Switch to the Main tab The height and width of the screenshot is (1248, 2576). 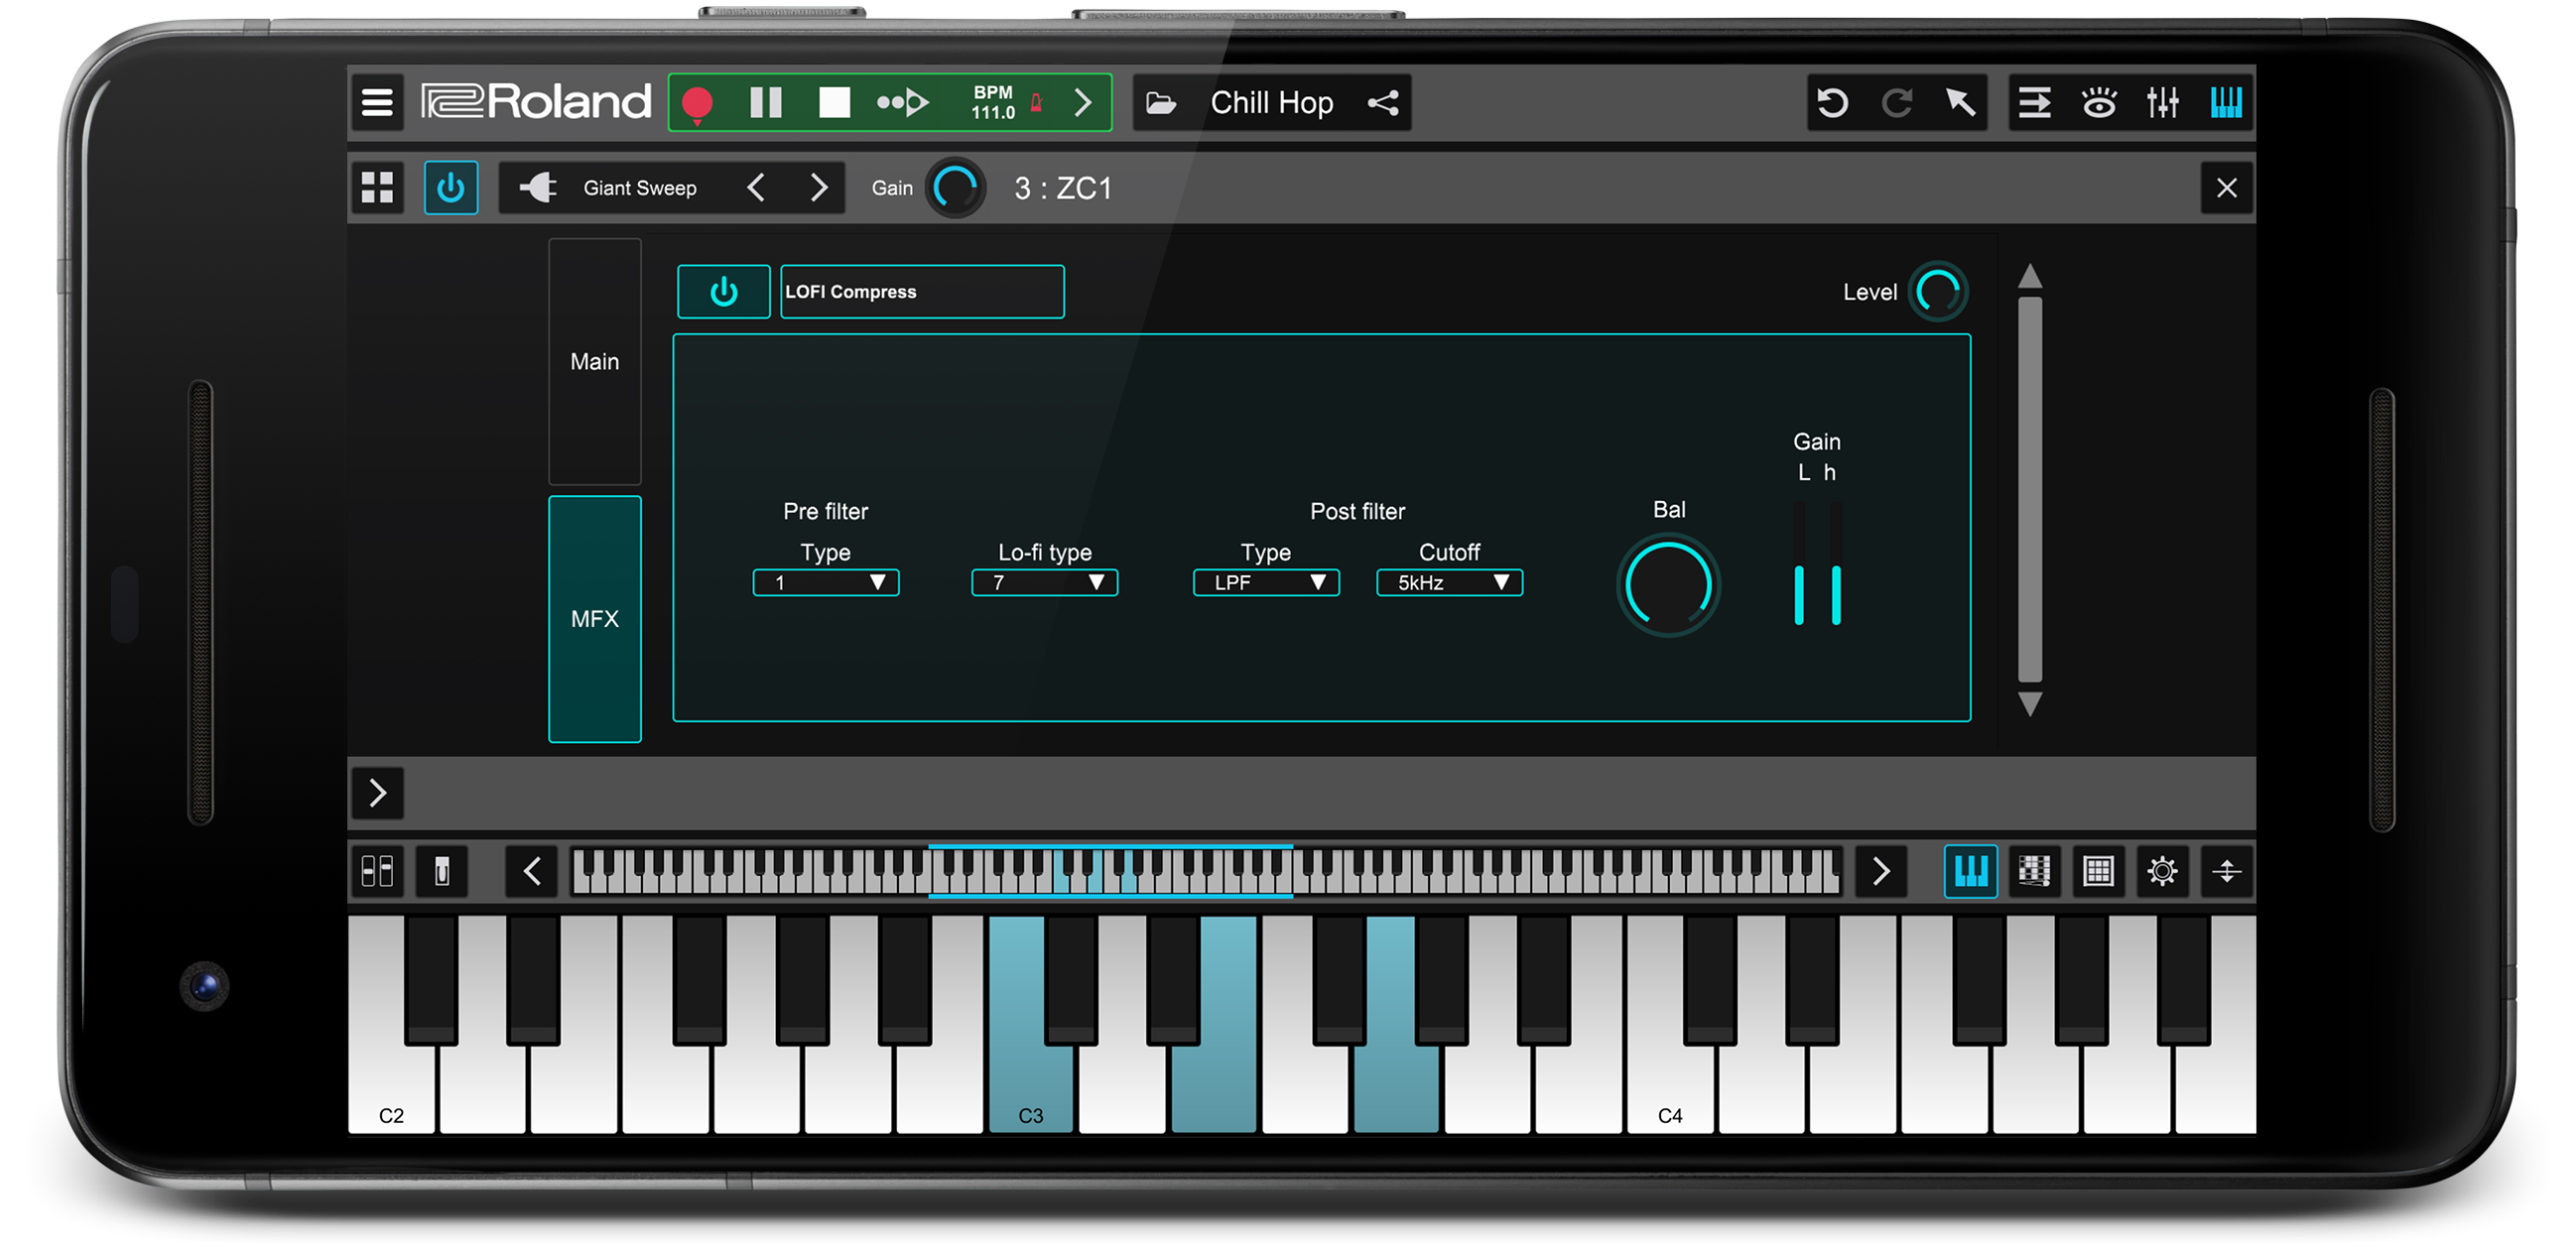[x=594, y=361]
